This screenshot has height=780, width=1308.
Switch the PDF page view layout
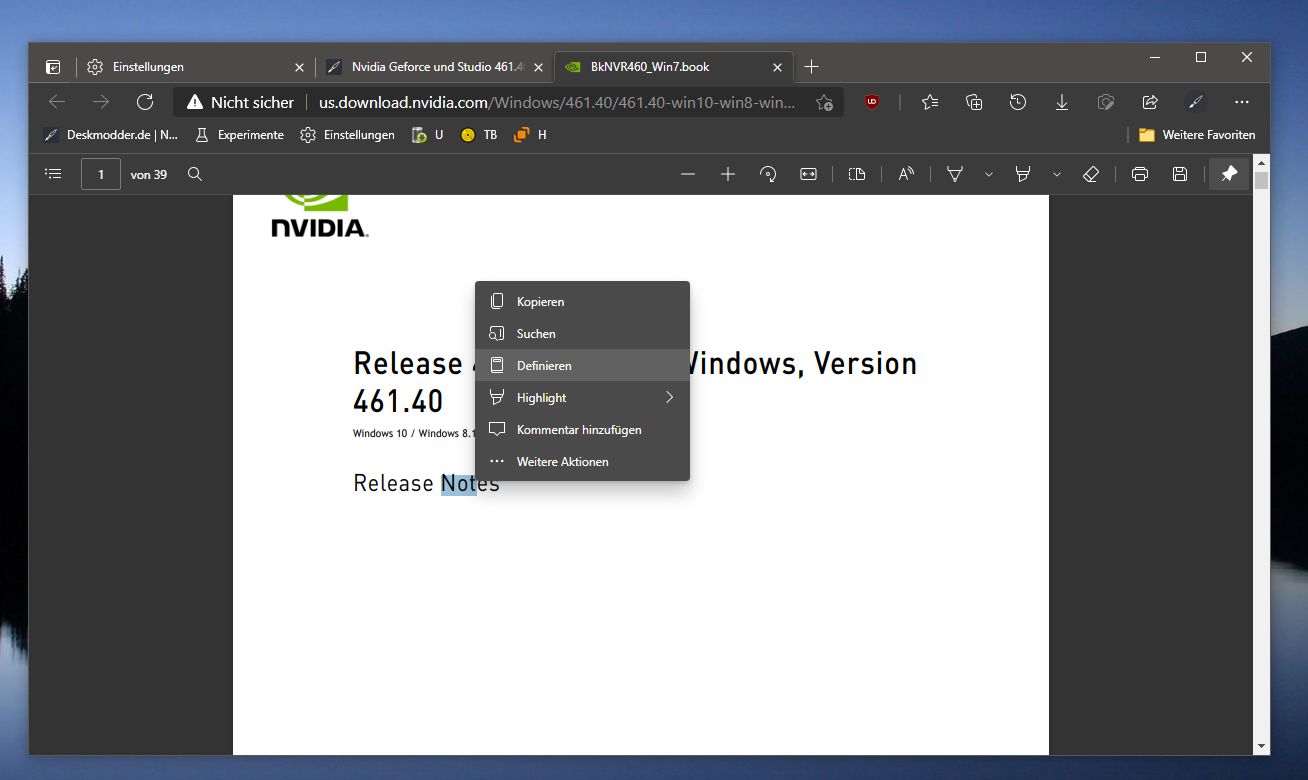pos(857,174)
